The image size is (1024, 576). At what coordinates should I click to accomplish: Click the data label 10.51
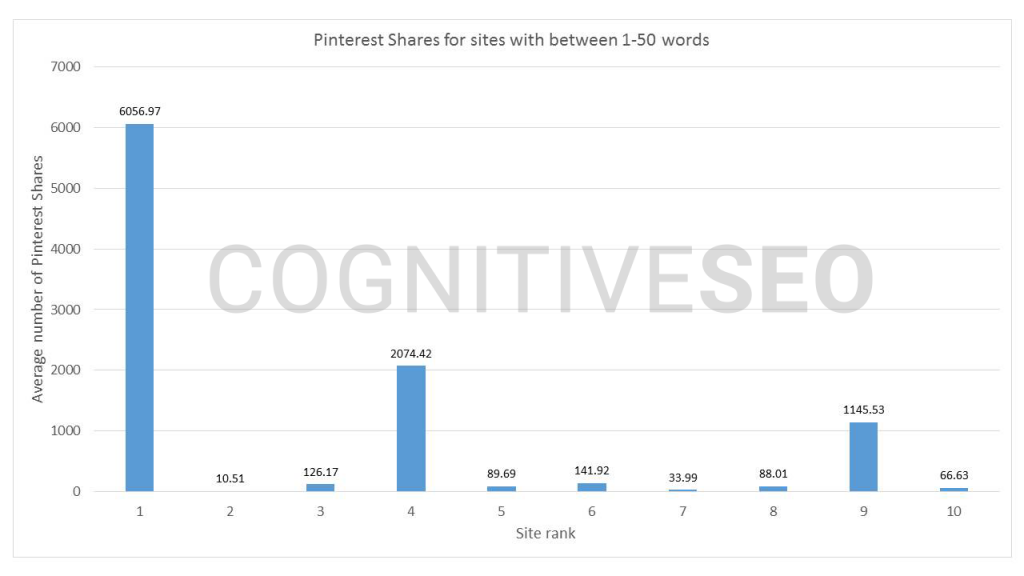click(x=230, y=478)
